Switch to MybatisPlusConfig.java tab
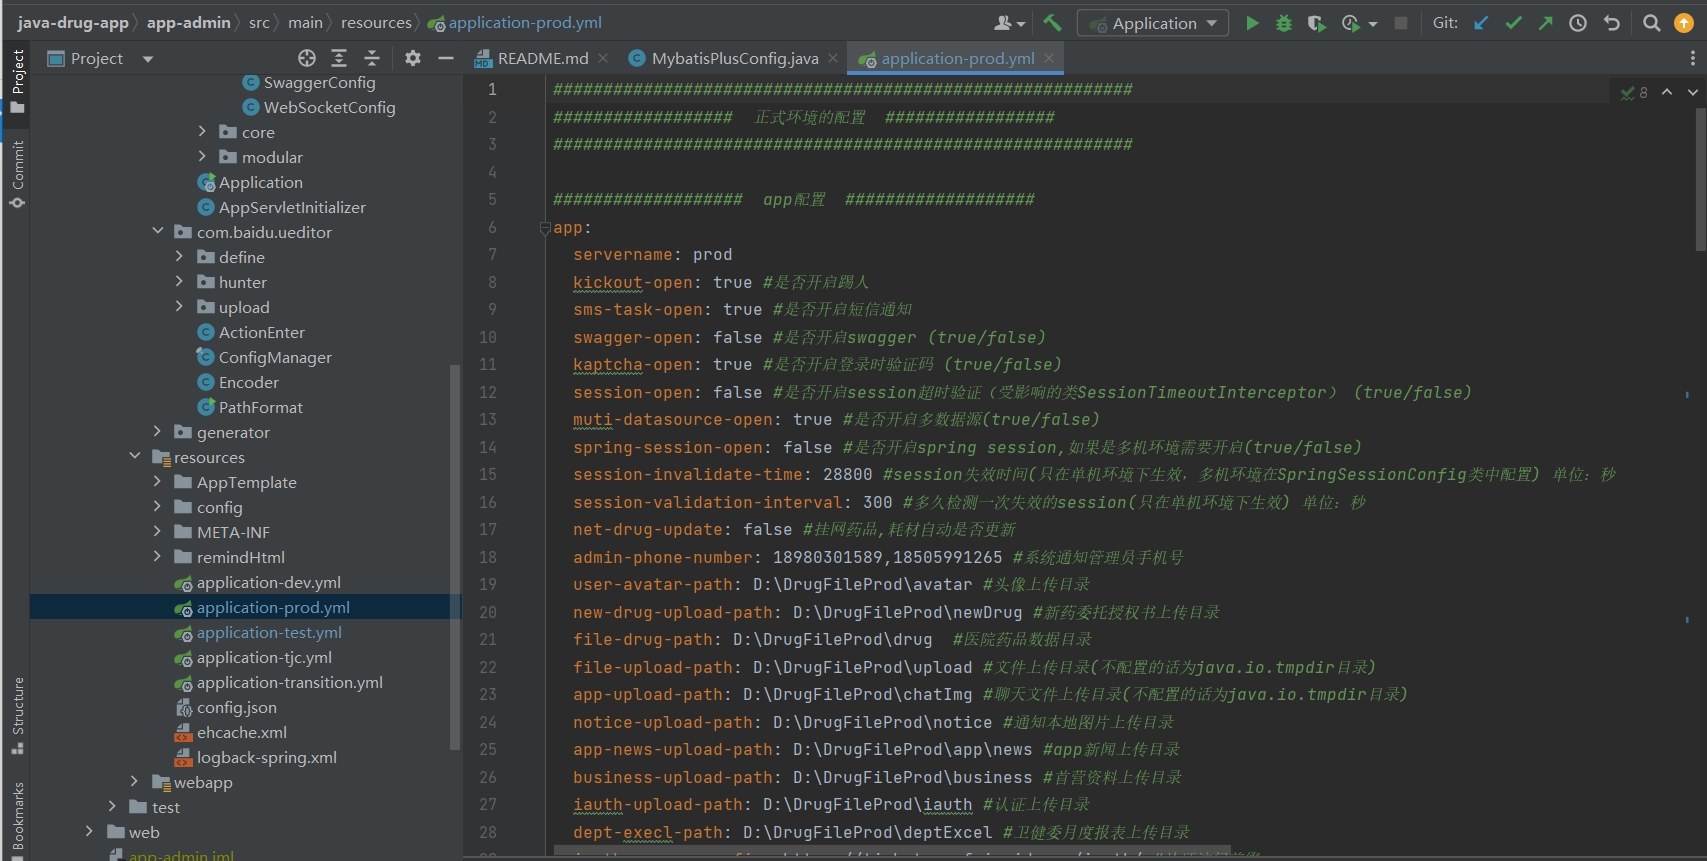The width and height of the screenshot is (1707, 861). [x=735, y=58]
